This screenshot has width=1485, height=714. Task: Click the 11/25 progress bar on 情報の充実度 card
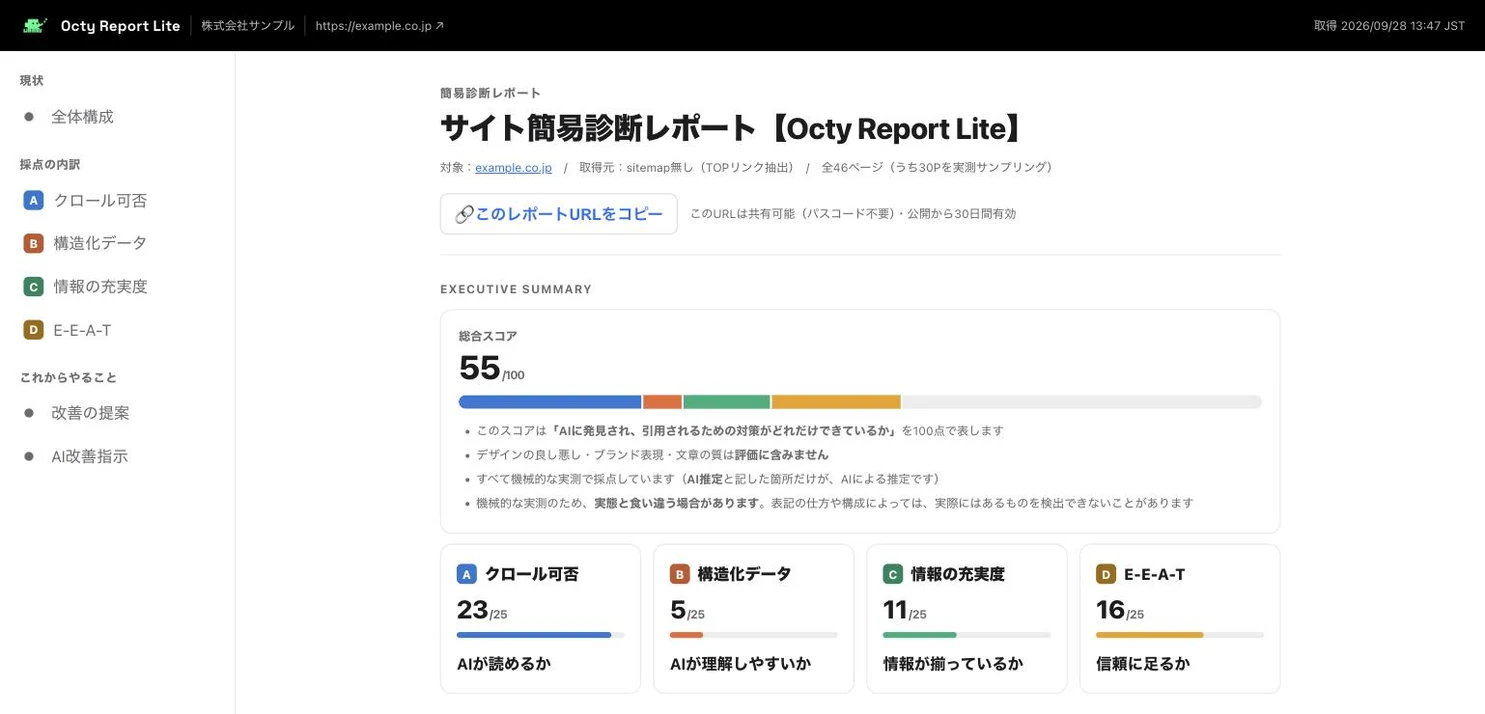(967, 635)
